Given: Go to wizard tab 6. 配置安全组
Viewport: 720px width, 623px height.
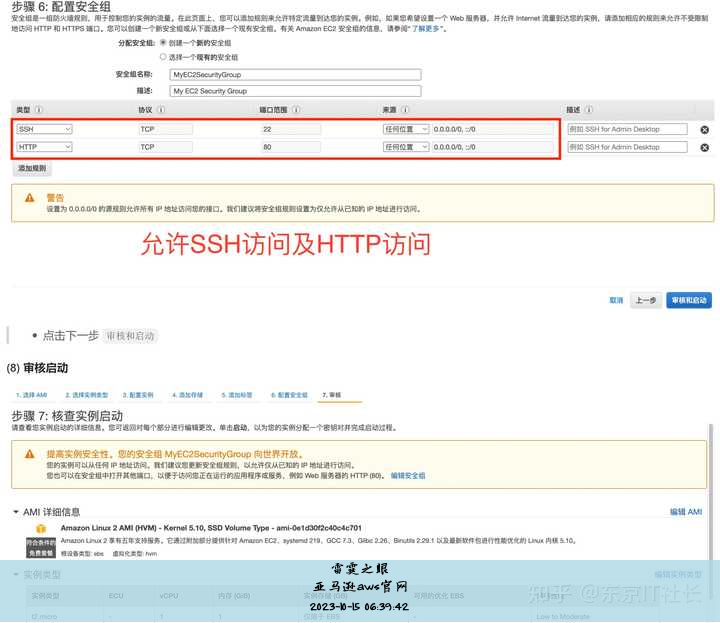Looking at the screenshot, I should 289,395.
